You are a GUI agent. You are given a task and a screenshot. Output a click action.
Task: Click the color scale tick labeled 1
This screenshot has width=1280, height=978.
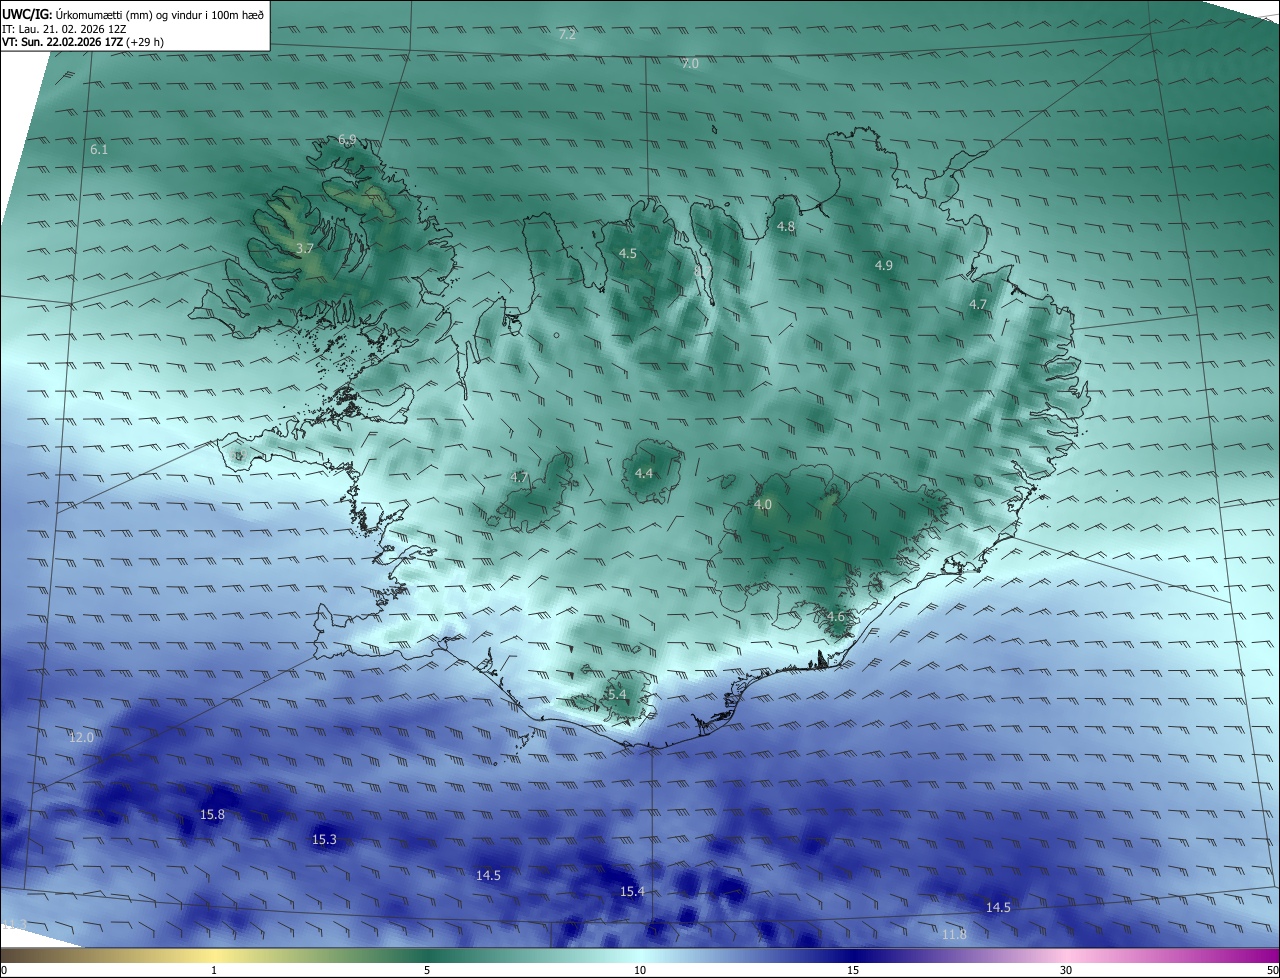coord(214,970)
